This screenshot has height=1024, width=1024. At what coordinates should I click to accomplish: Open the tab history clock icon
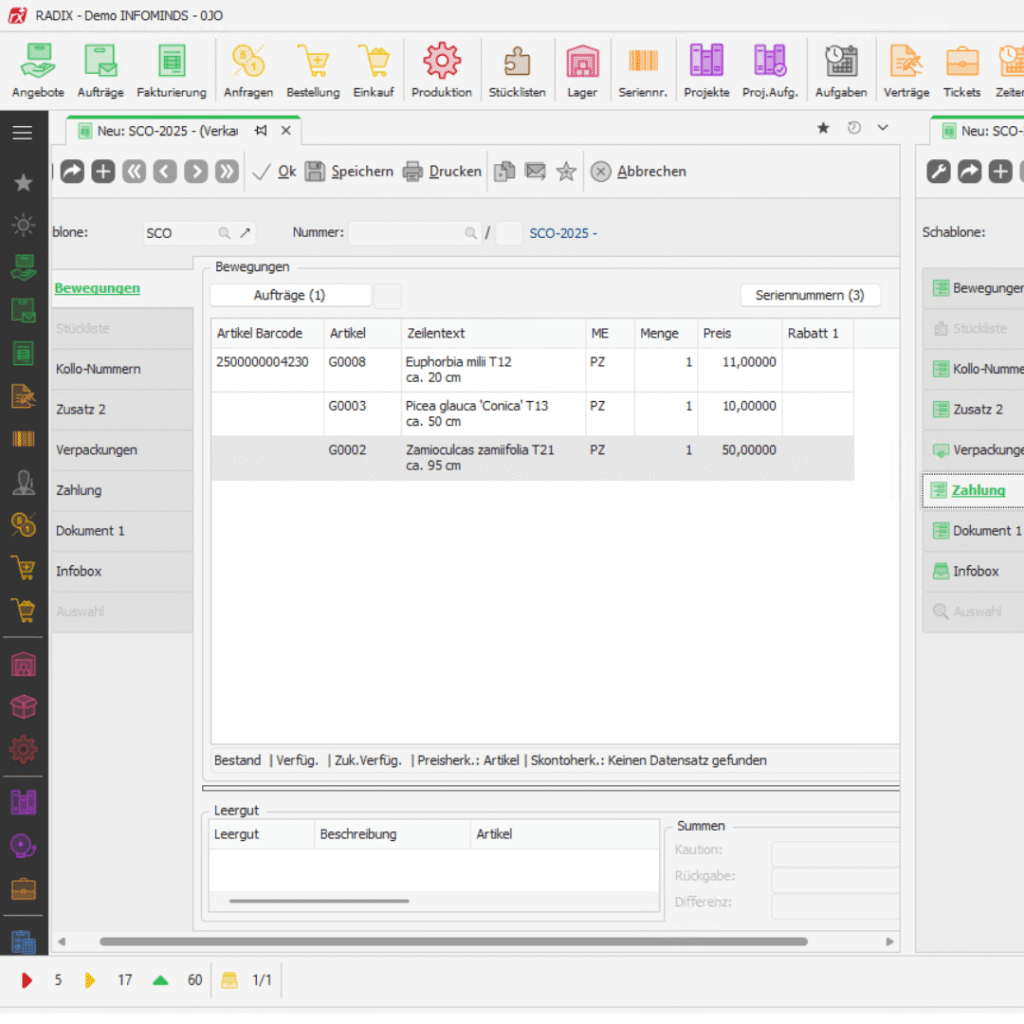tap(854, 128)
